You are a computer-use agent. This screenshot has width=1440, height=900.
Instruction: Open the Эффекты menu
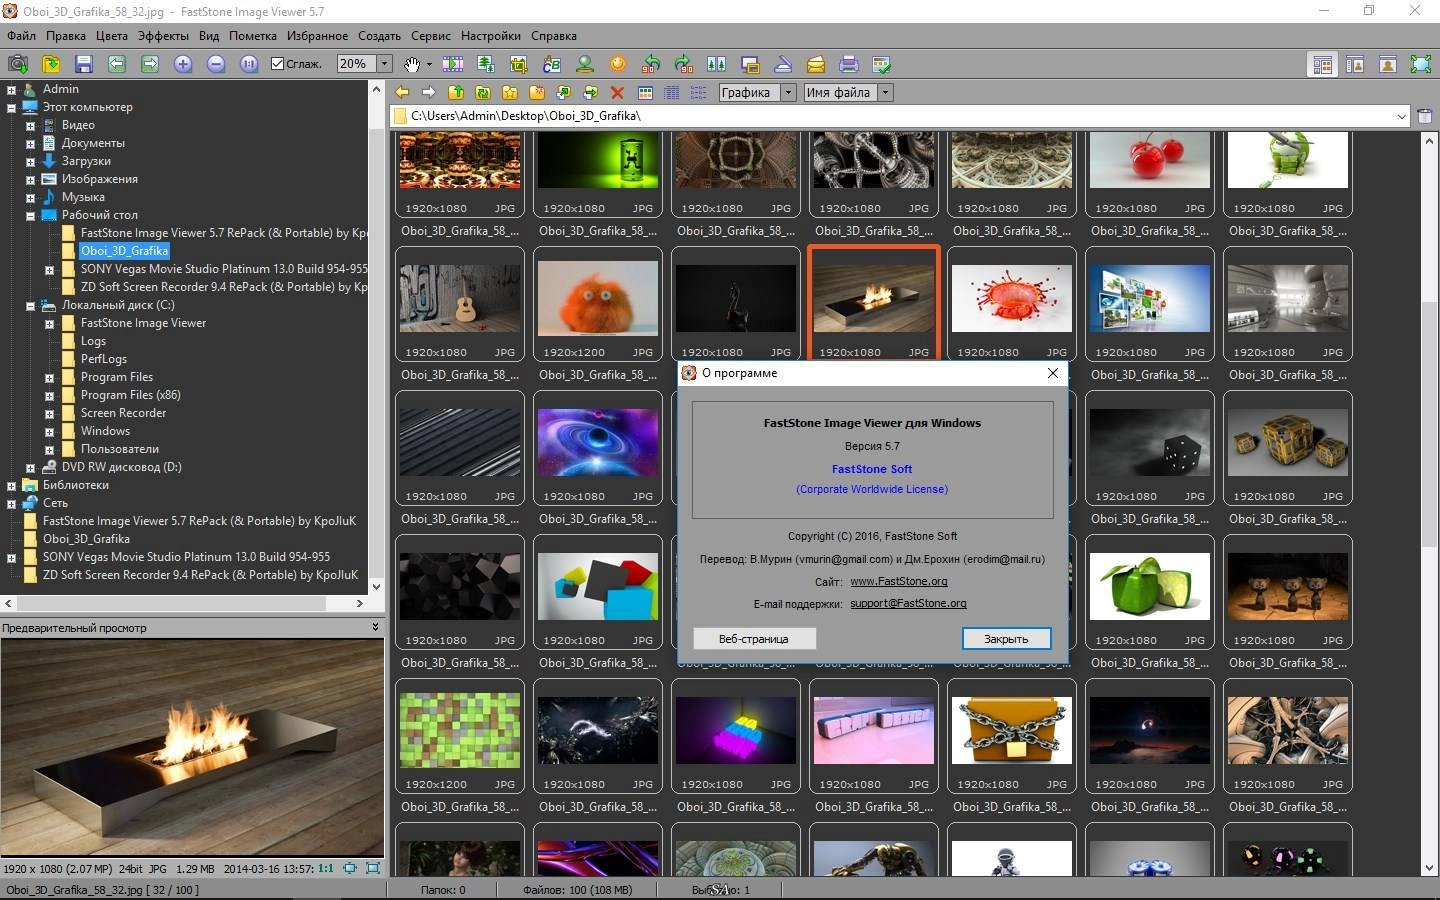[163, 35]
